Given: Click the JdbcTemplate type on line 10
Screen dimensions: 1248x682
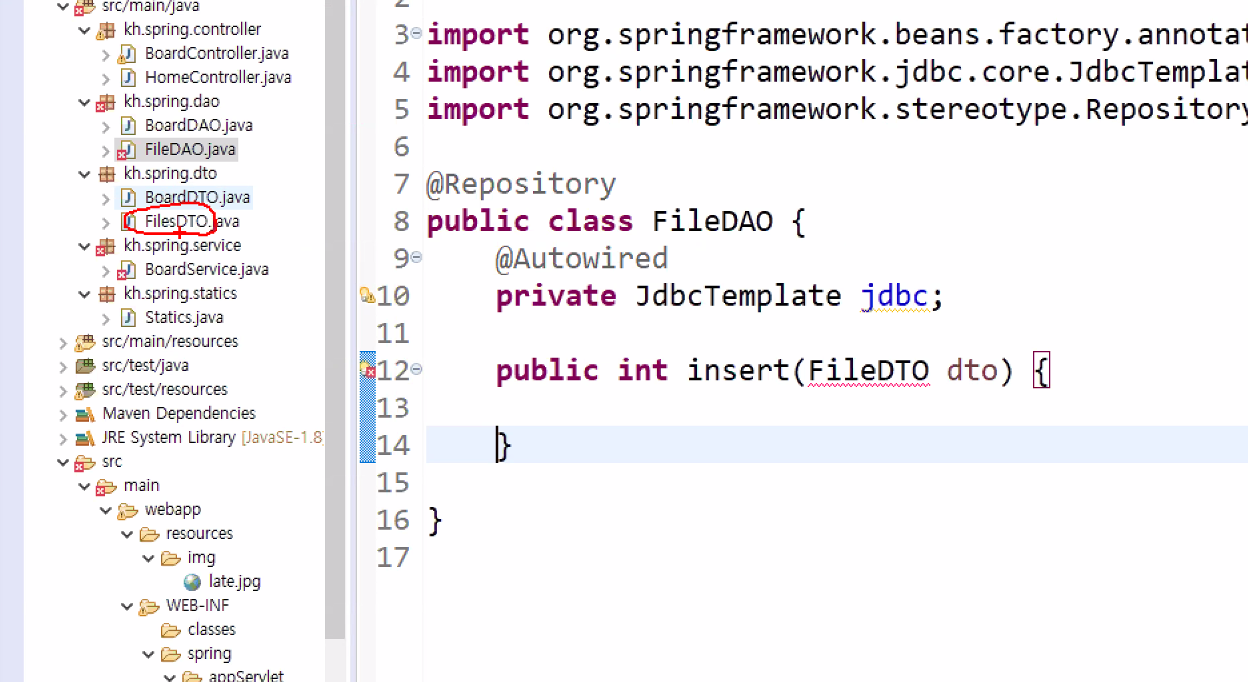Looking at the screenshot, I should (x=738, y=296).
